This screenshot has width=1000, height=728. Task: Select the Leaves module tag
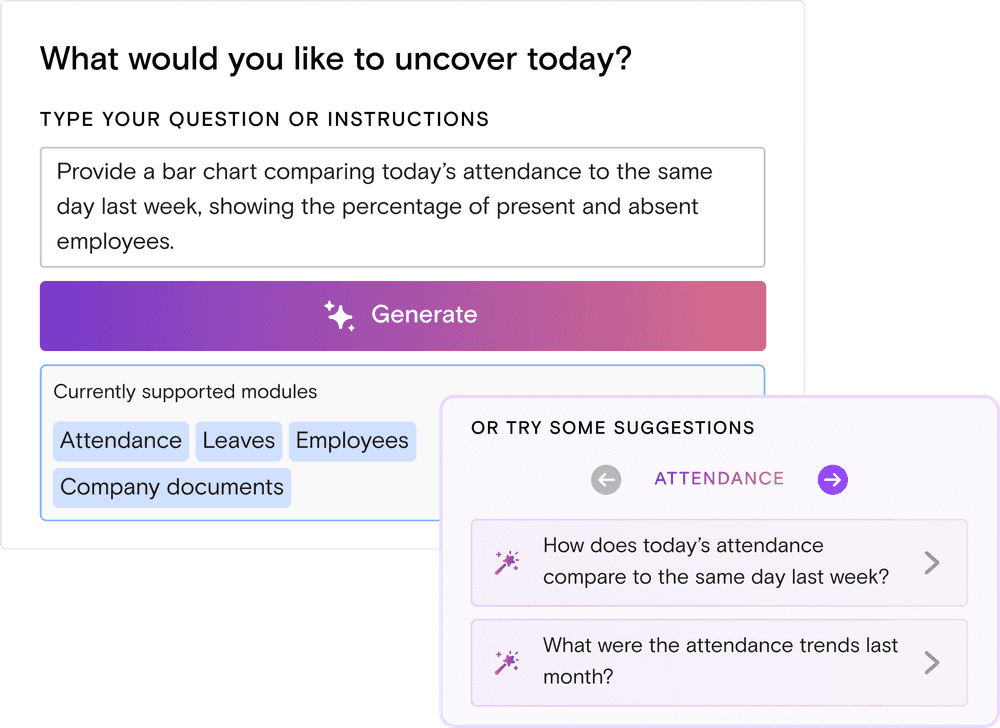coord(239,440)
